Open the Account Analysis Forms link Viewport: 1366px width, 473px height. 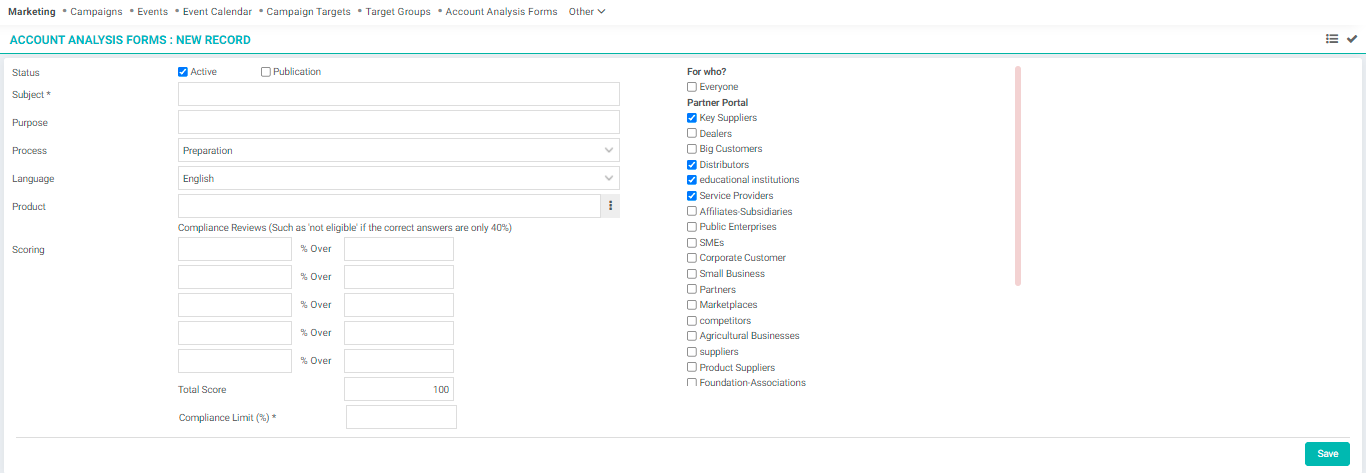click(501, 12)
